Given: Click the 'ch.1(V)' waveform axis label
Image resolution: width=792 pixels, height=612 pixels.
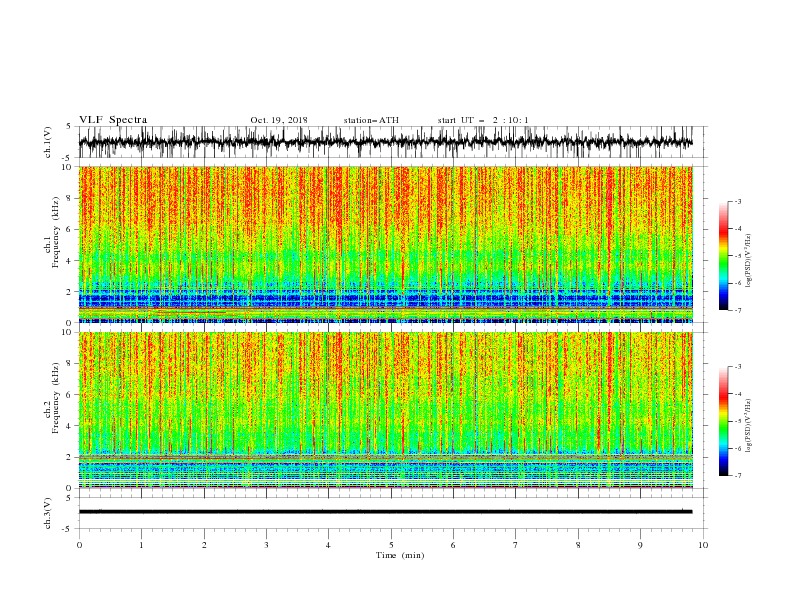Looking at the screenshot, I should click(48, 142).
